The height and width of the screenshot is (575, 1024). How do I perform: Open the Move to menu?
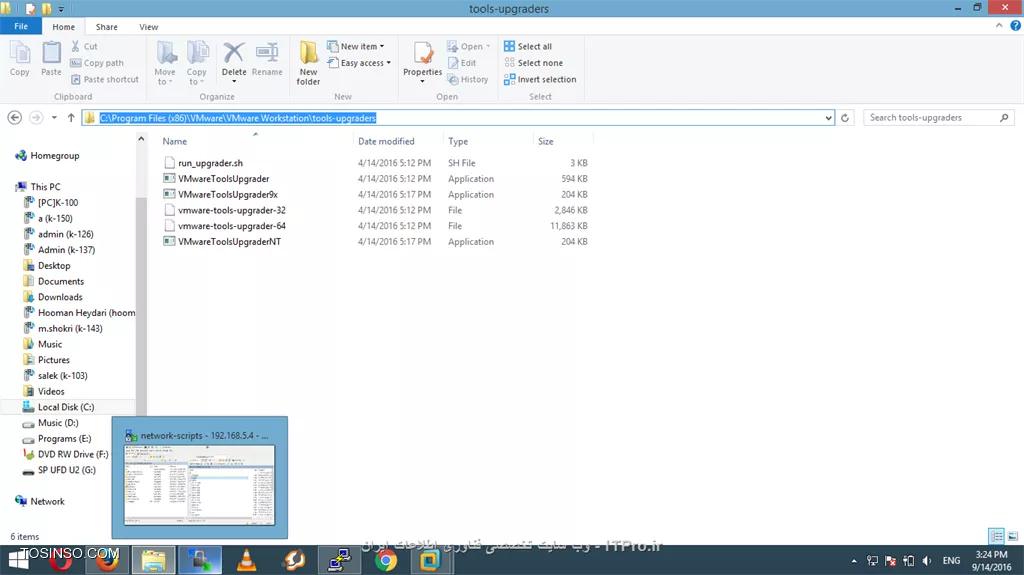(x=165, y=63)
